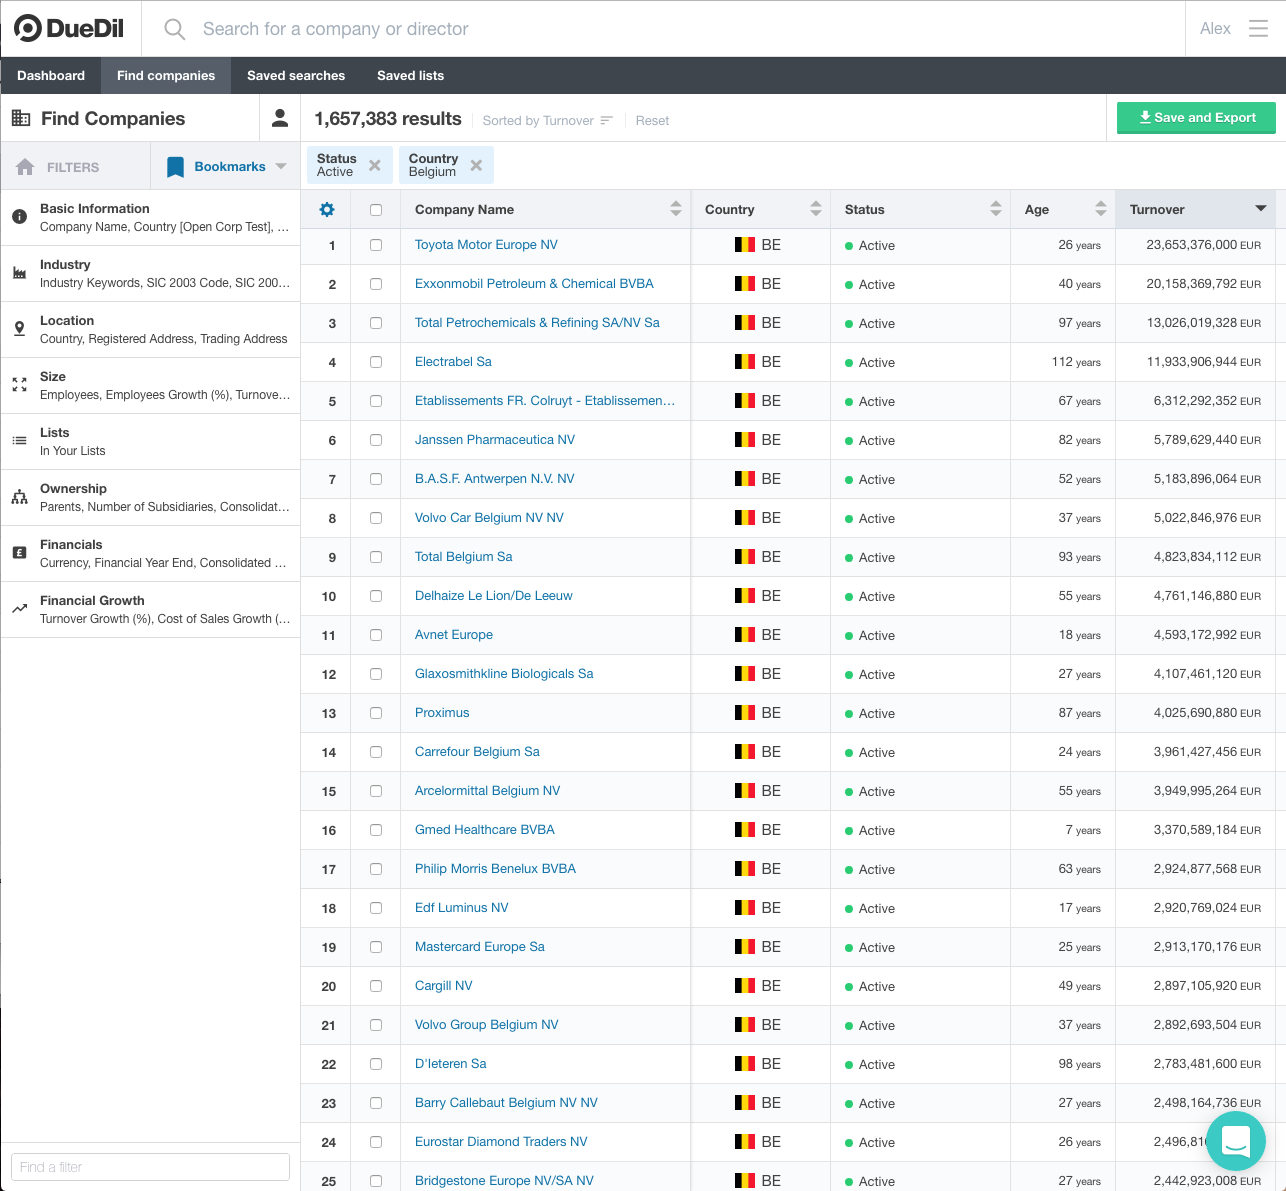Click the user profile icon beside Find Companies
The width and height of the screenshot is (1286, 1191).
coord(280,119)
